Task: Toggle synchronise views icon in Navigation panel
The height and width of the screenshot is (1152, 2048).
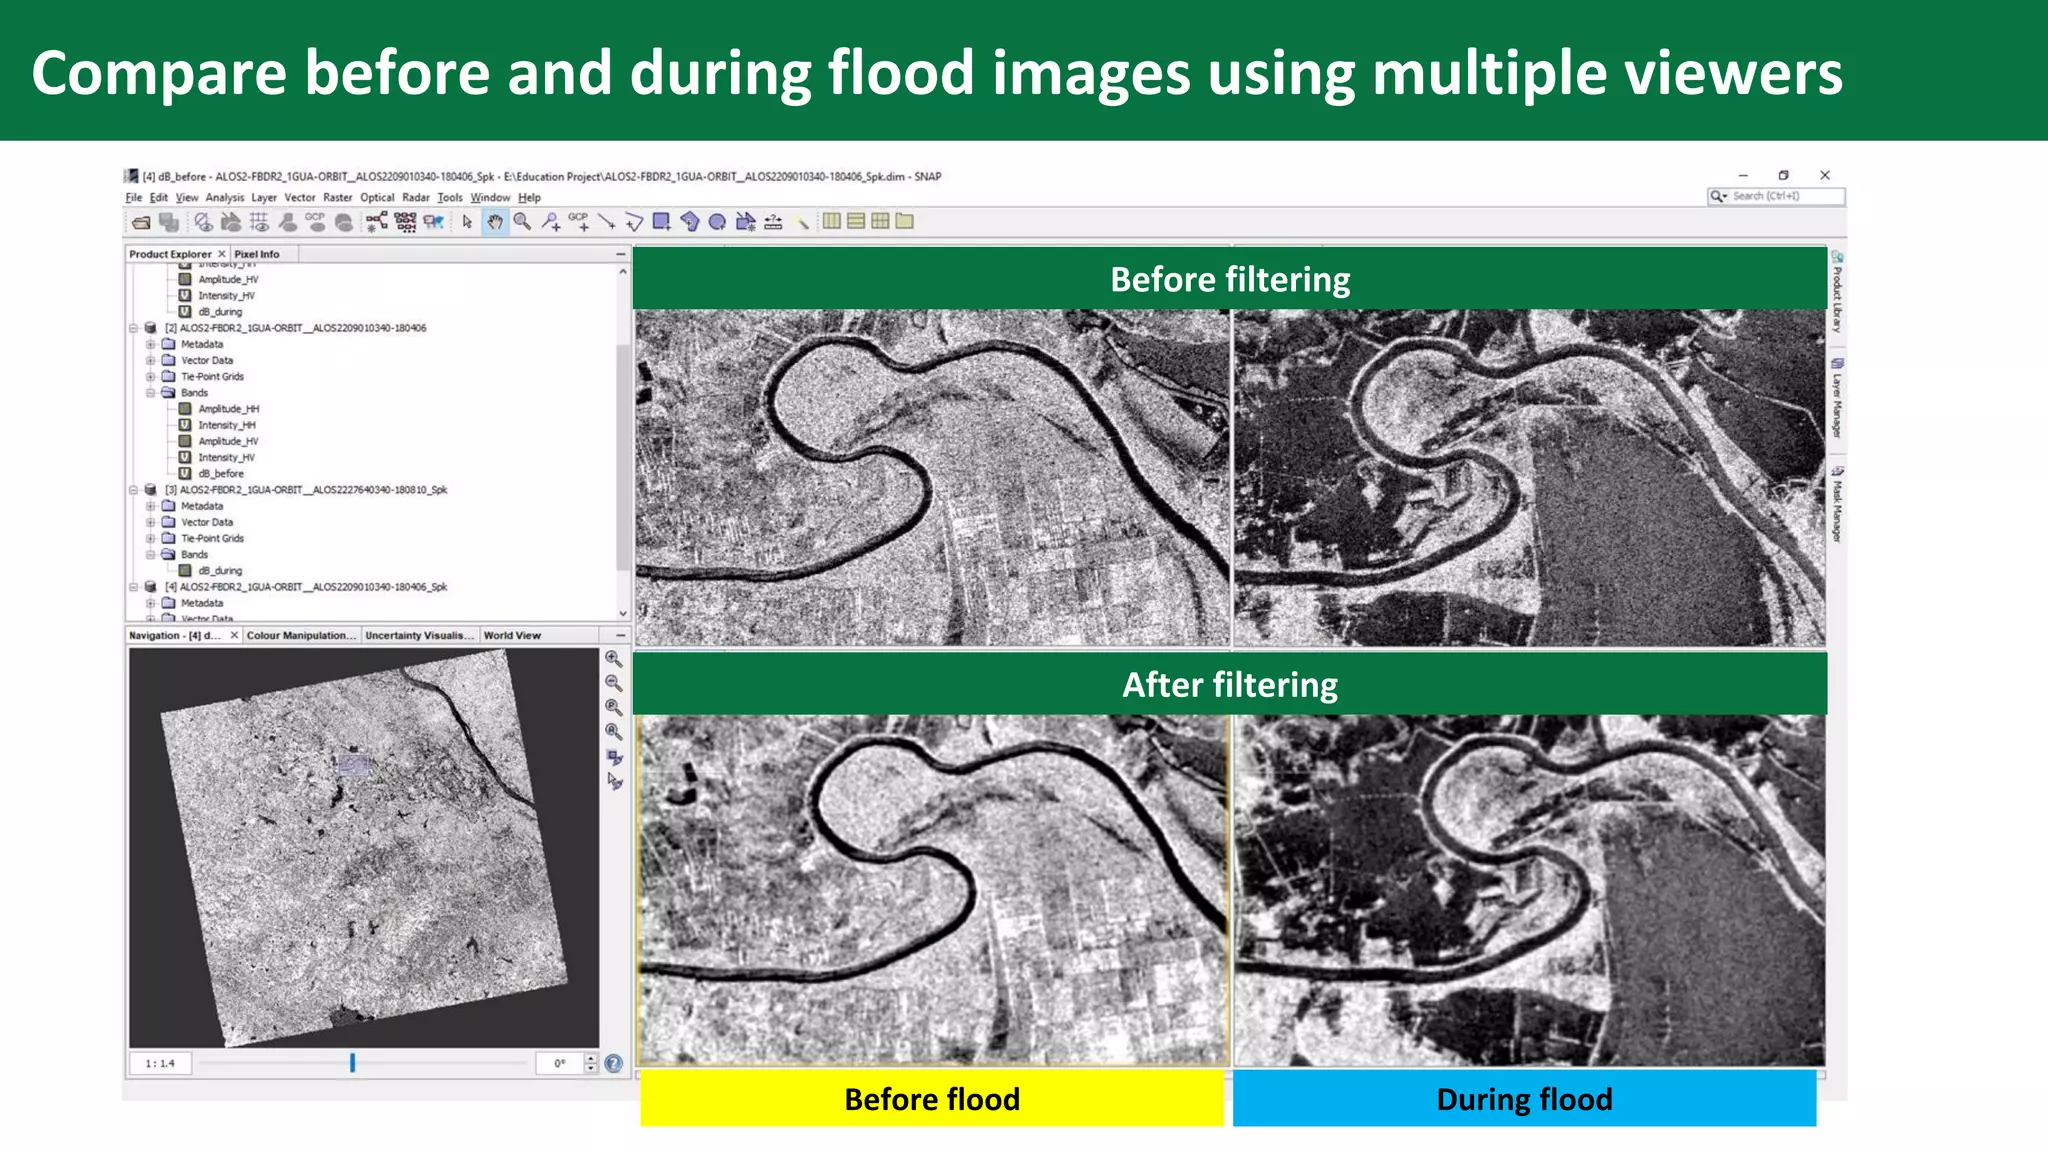Action: click(614, 757)
